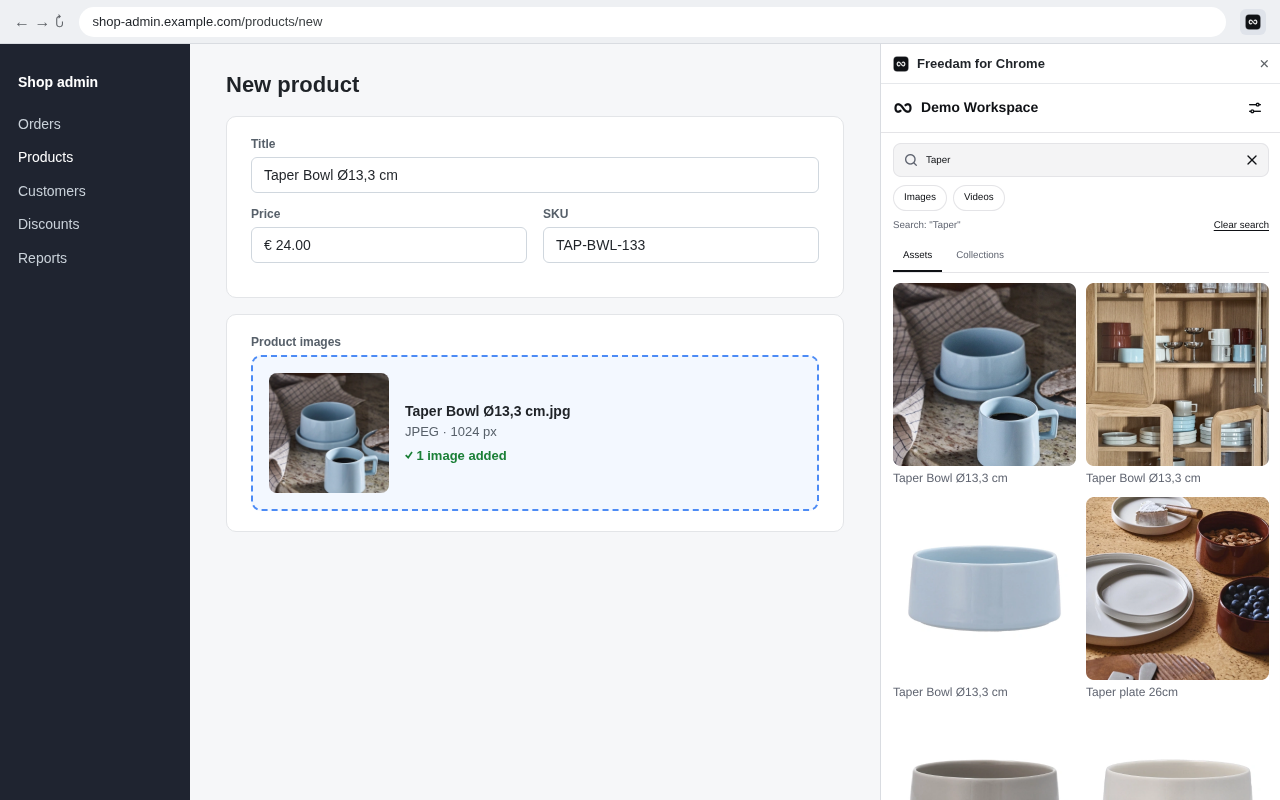Click the Taper Bowl Ø13,3 cm.jpg filename
Screen dimensions: 1280x800
487,411
